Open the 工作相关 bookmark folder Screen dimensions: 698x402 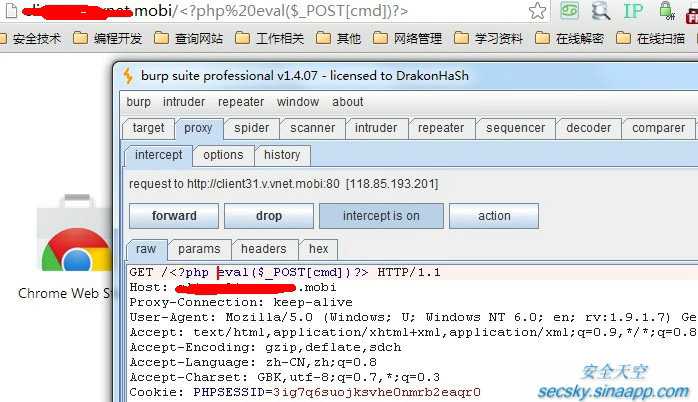(269, 39)
